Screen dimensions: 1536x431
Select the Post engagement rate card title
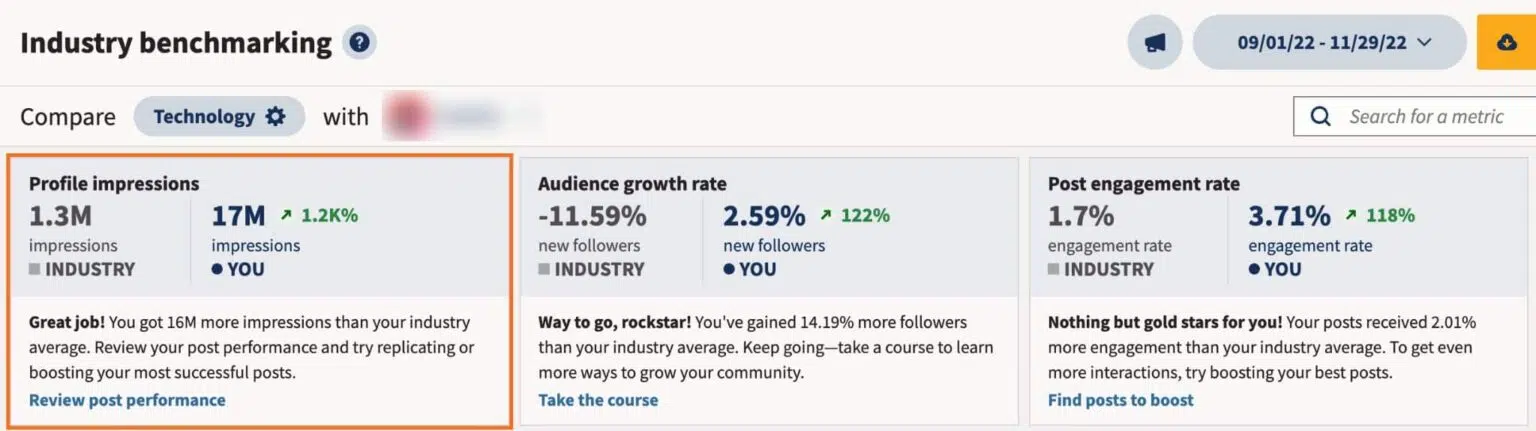click(x=1143, y=183)
